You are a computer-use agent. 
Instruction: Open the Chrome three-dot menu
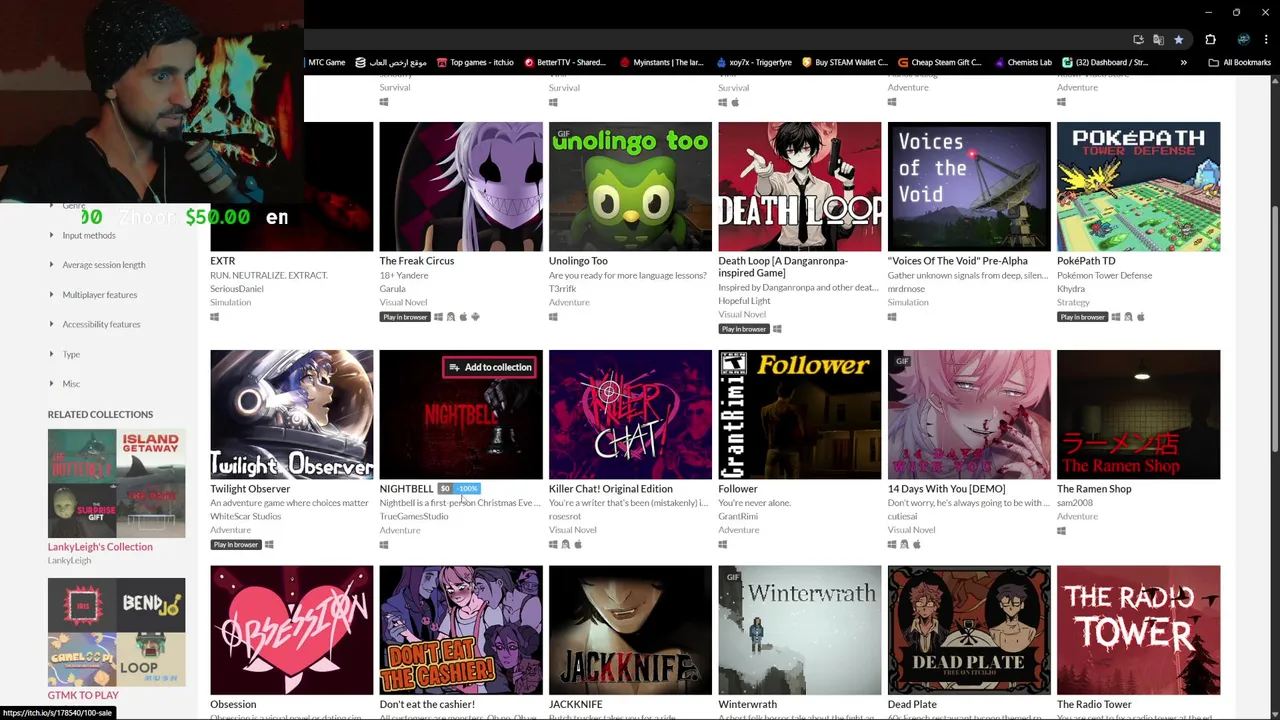tap(1266, 39)
